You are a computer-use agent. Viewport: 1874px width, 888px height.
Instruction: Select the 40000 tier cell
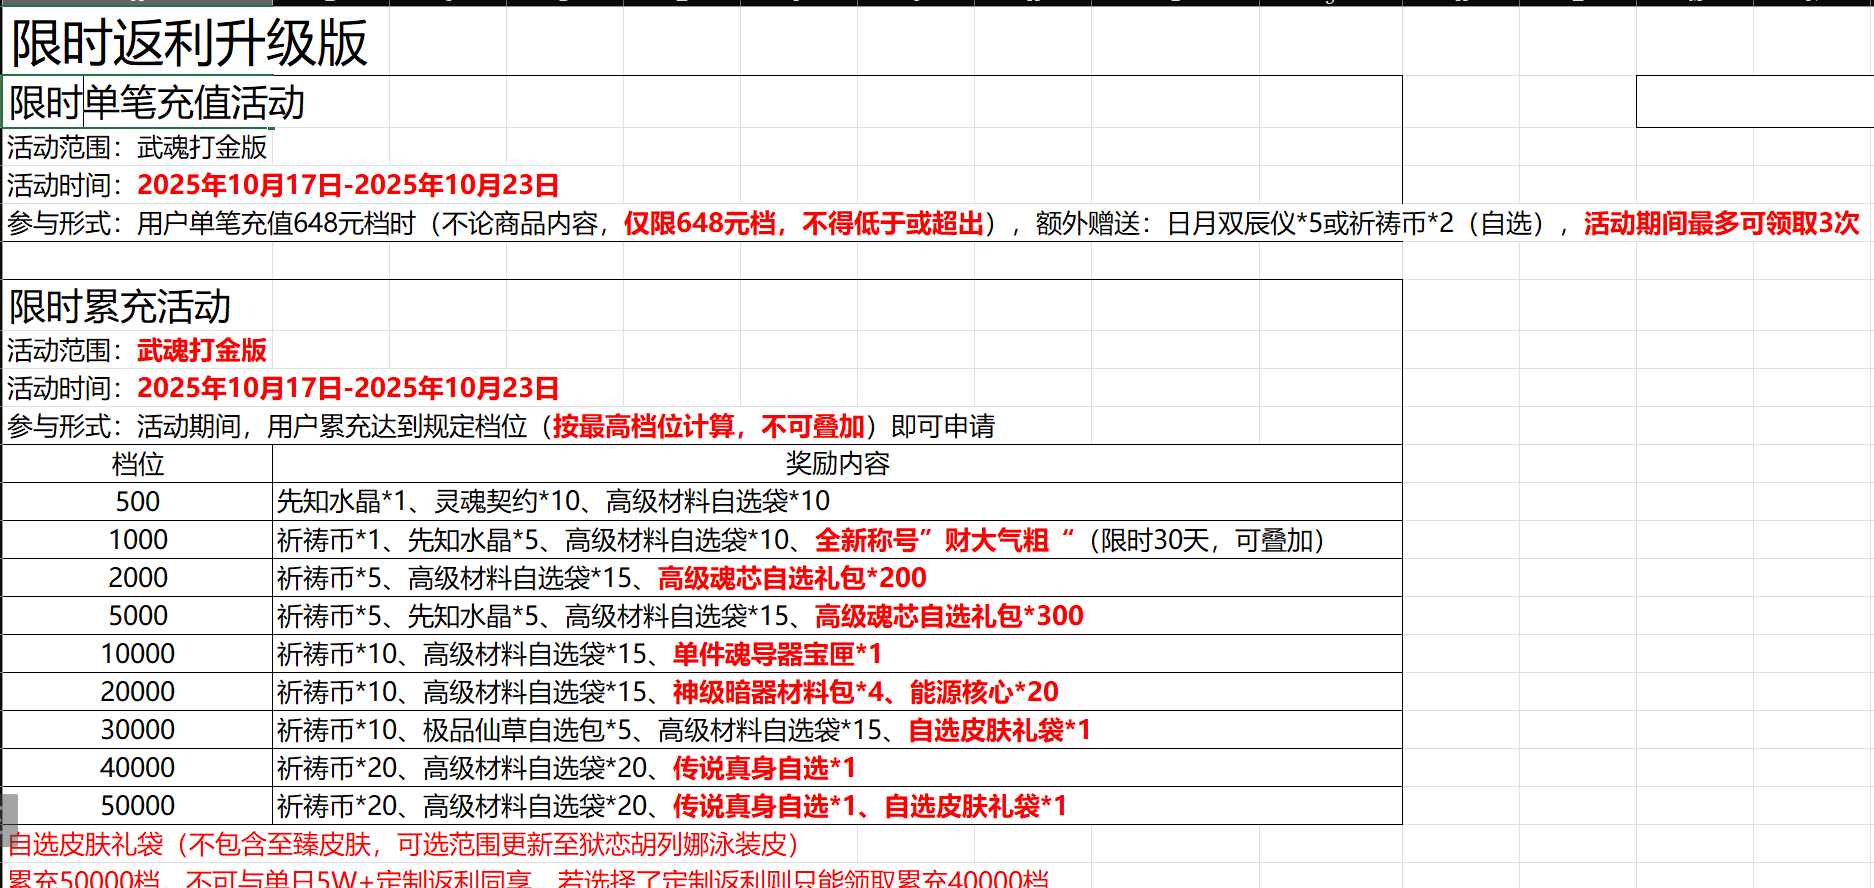(x=137, y=768)
